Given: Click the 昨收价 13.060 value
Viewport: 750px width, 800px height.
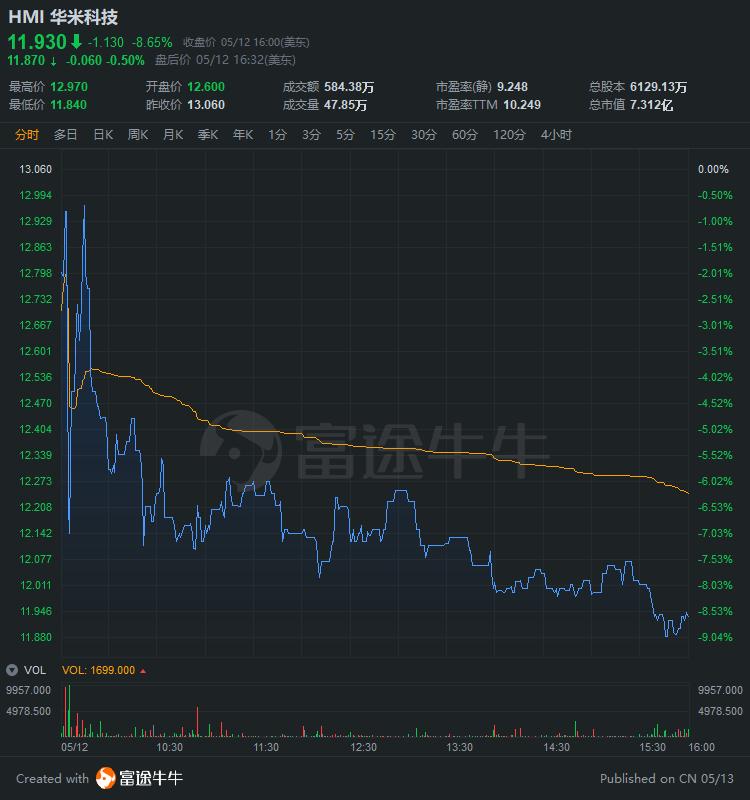Looking at the screenshot, I should [206, 105].
